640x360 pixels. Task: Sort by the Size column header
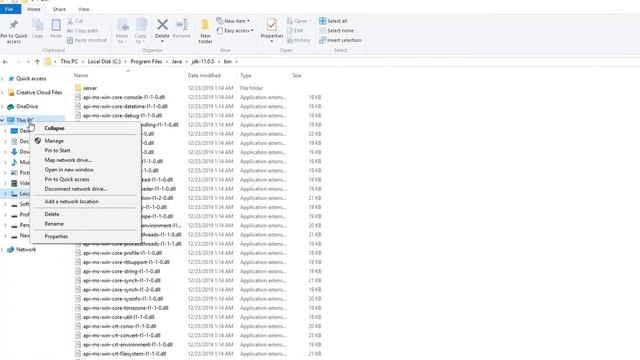point(297,76)
